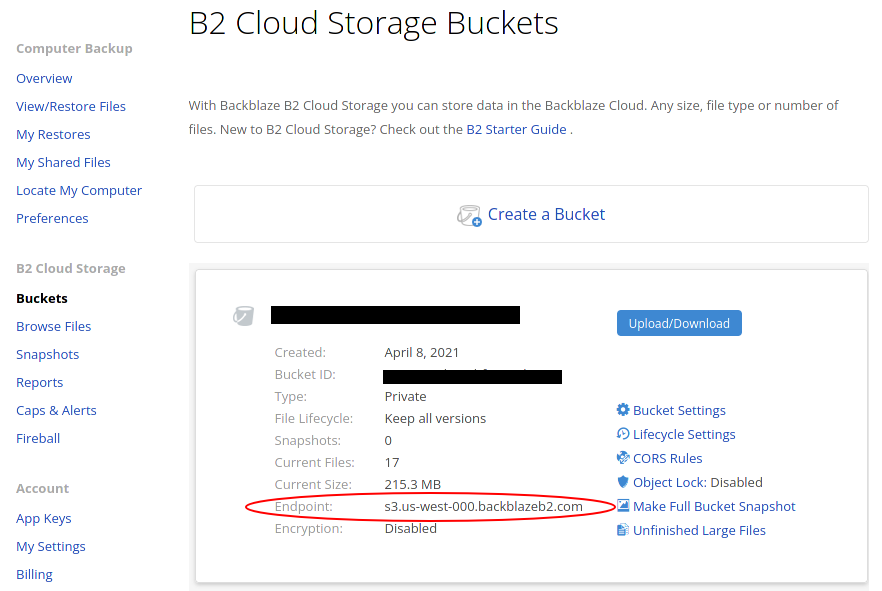Image resolution: width=882 pixels, height=591 pixels.
Task: Open My Settings
Action: pyautogui.click(x=51, y=547)
